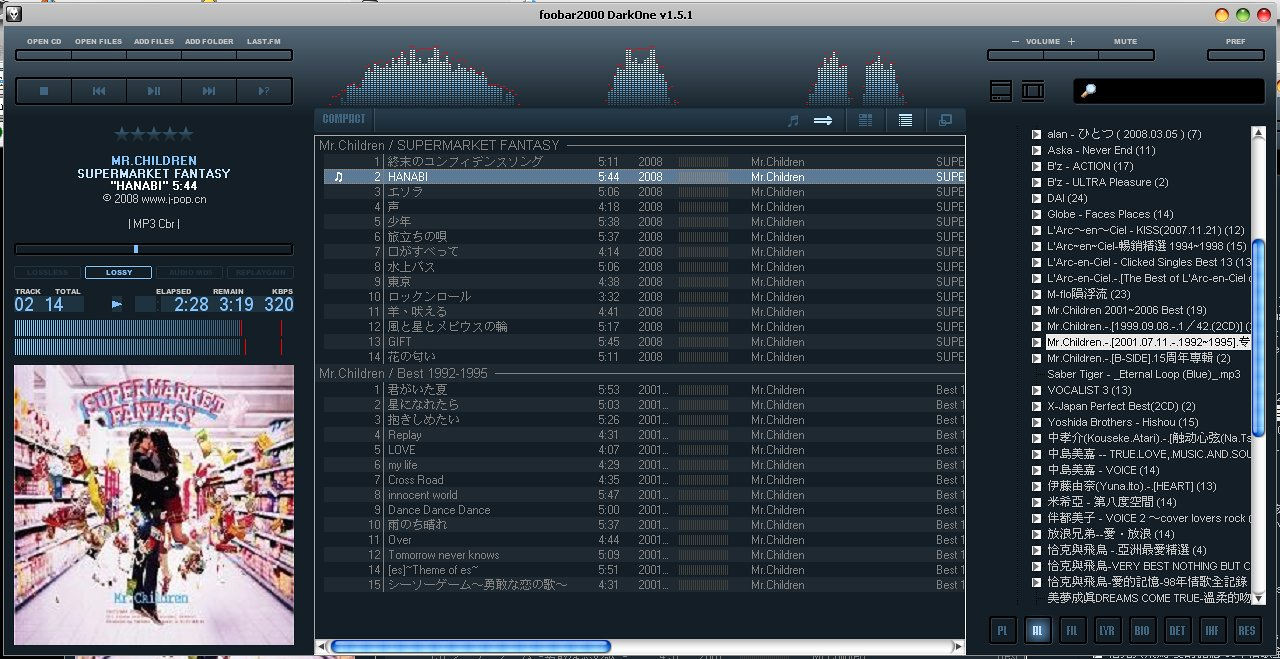Viewport: 1280px width, 659px height.
Task: Click the REPLAYGAIN indicator
Action: click(260, 272)
